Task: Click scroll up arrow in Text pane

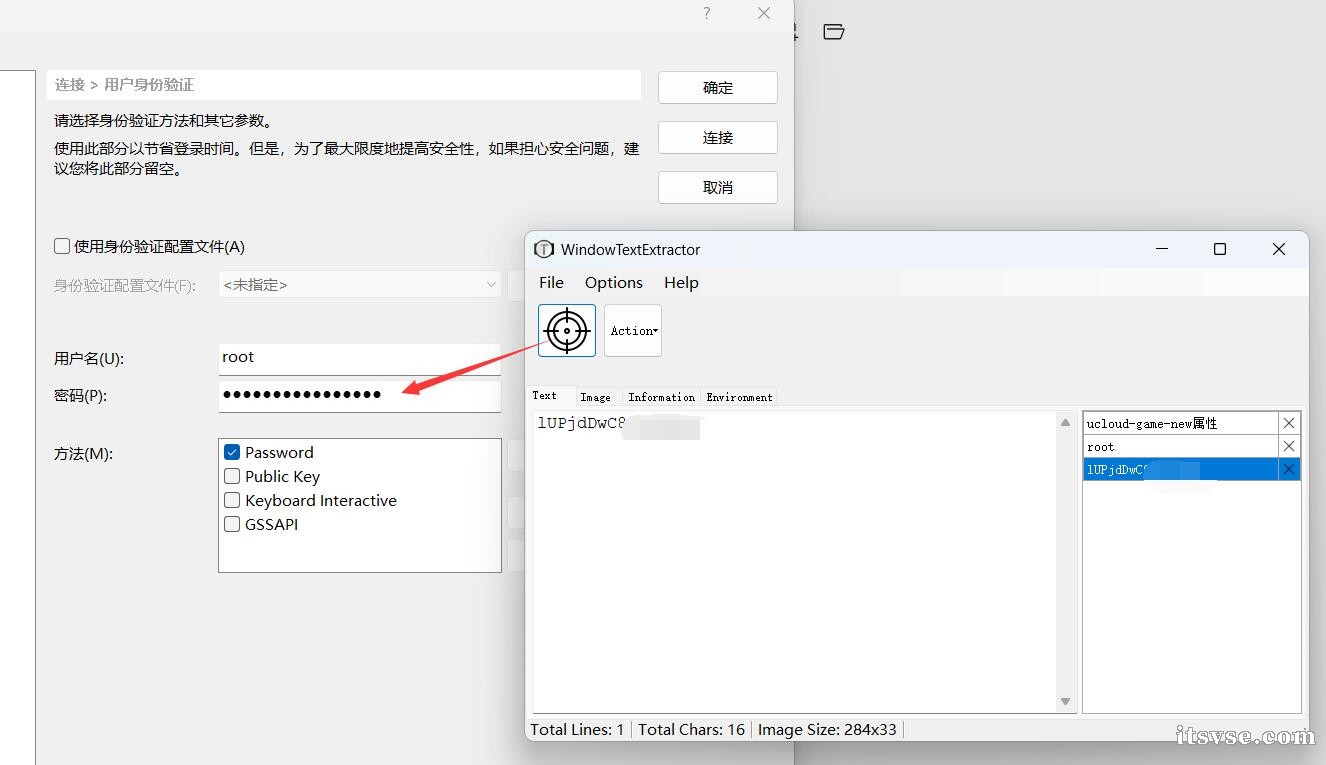Action: (1065, 423)
